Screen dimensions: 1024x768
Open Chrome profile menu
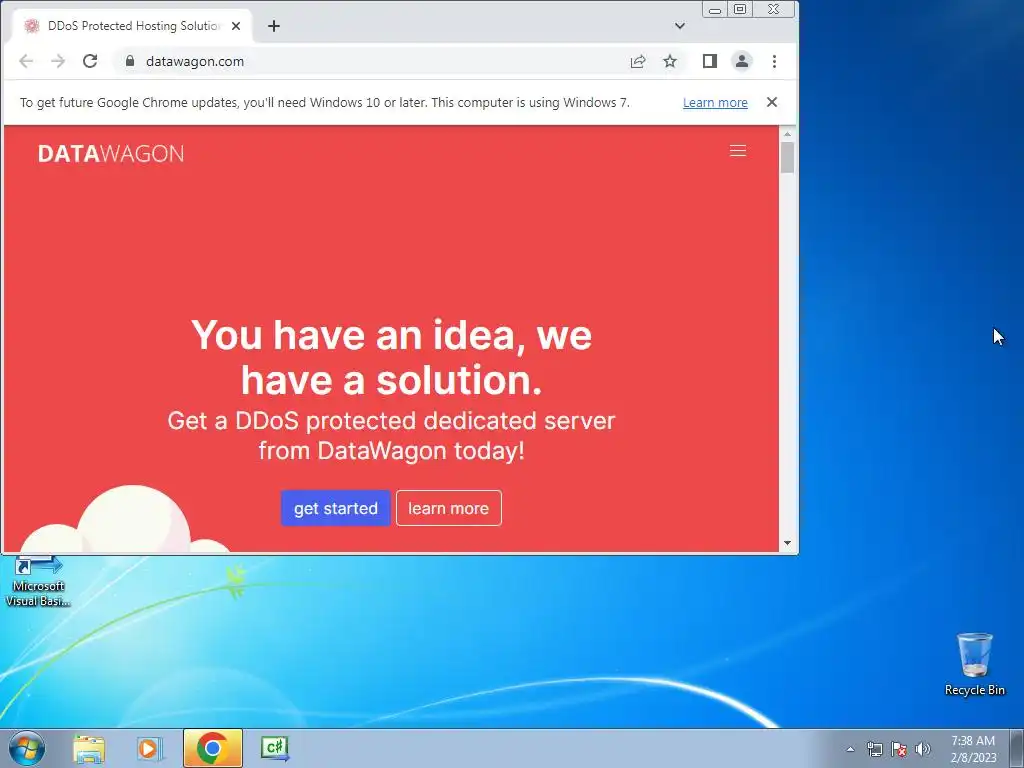coord(742,61)
